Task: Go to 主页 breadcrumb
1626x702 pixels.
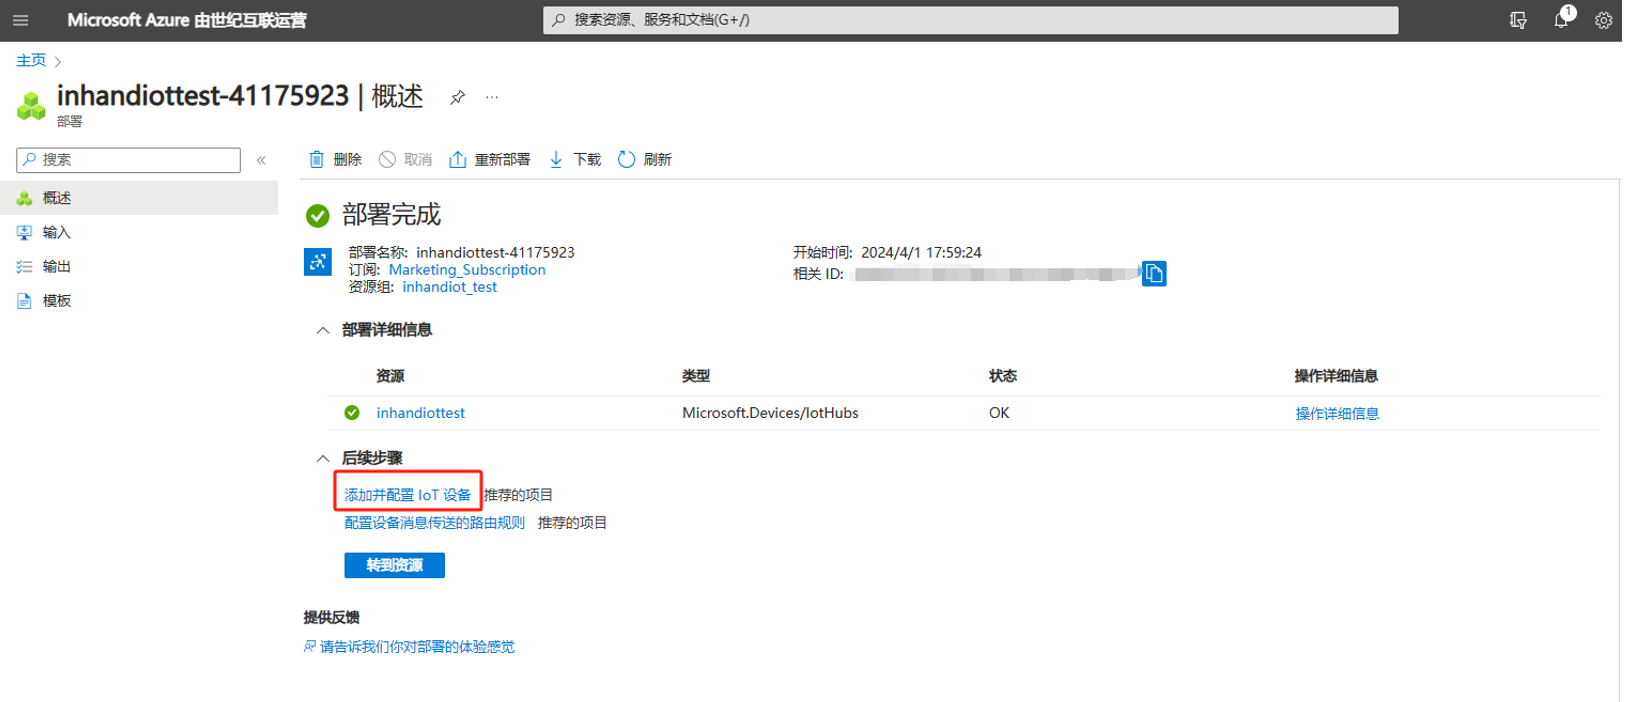Action: [x=31, y=60]
